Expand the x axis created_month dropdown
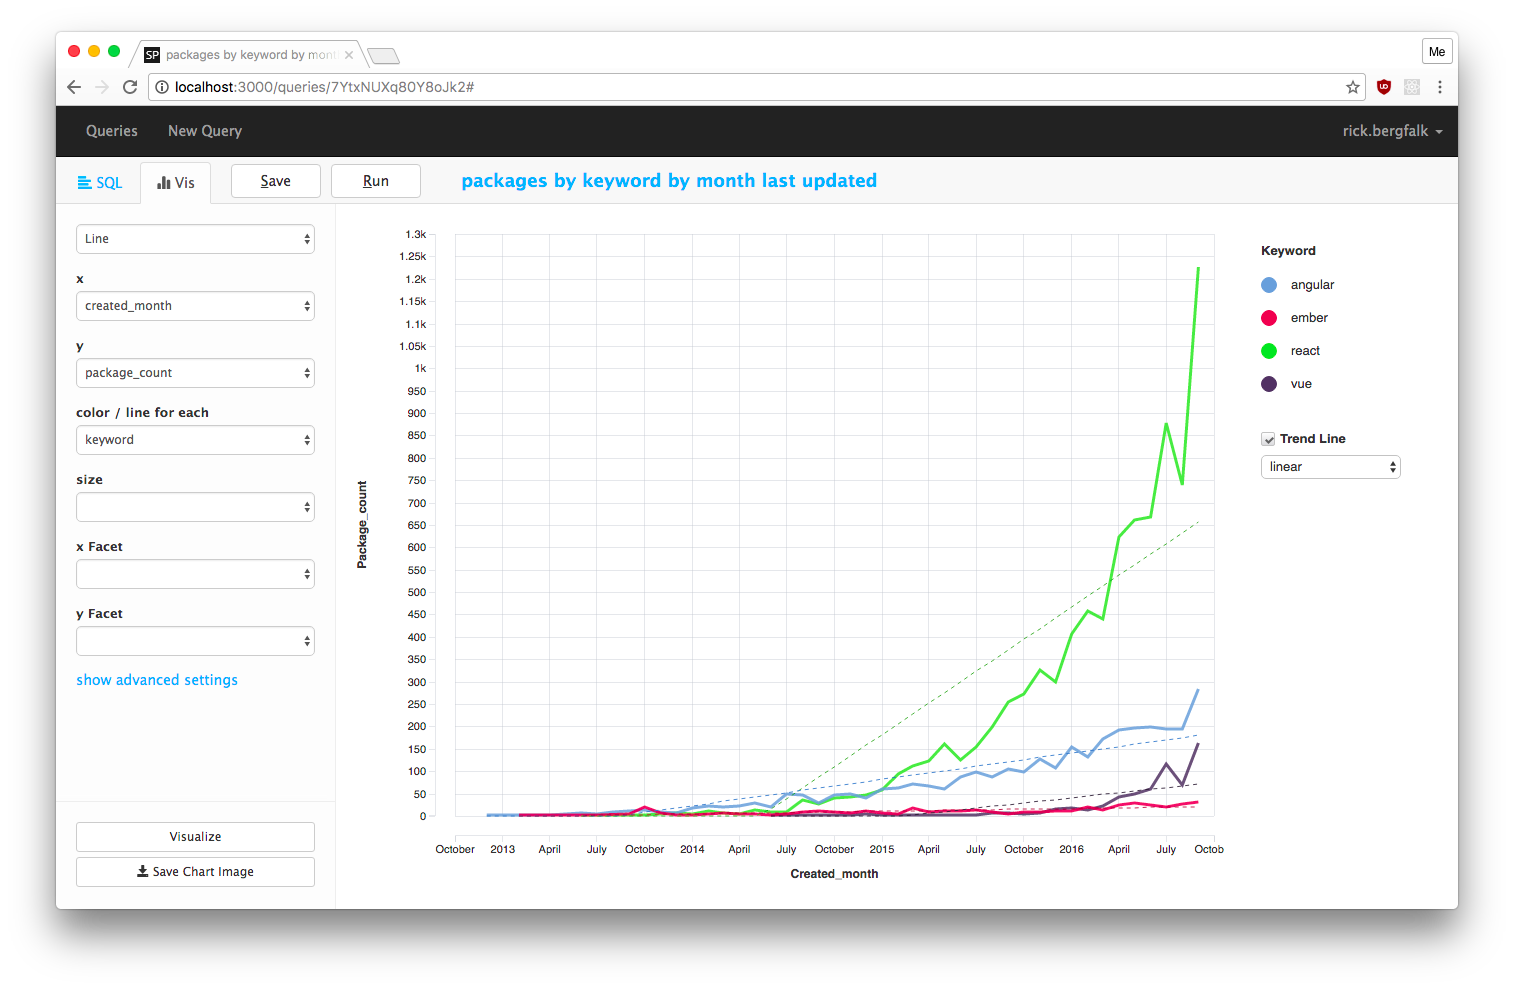The height and width of the screenshot is (989, 1514). (x=195, y=306)
